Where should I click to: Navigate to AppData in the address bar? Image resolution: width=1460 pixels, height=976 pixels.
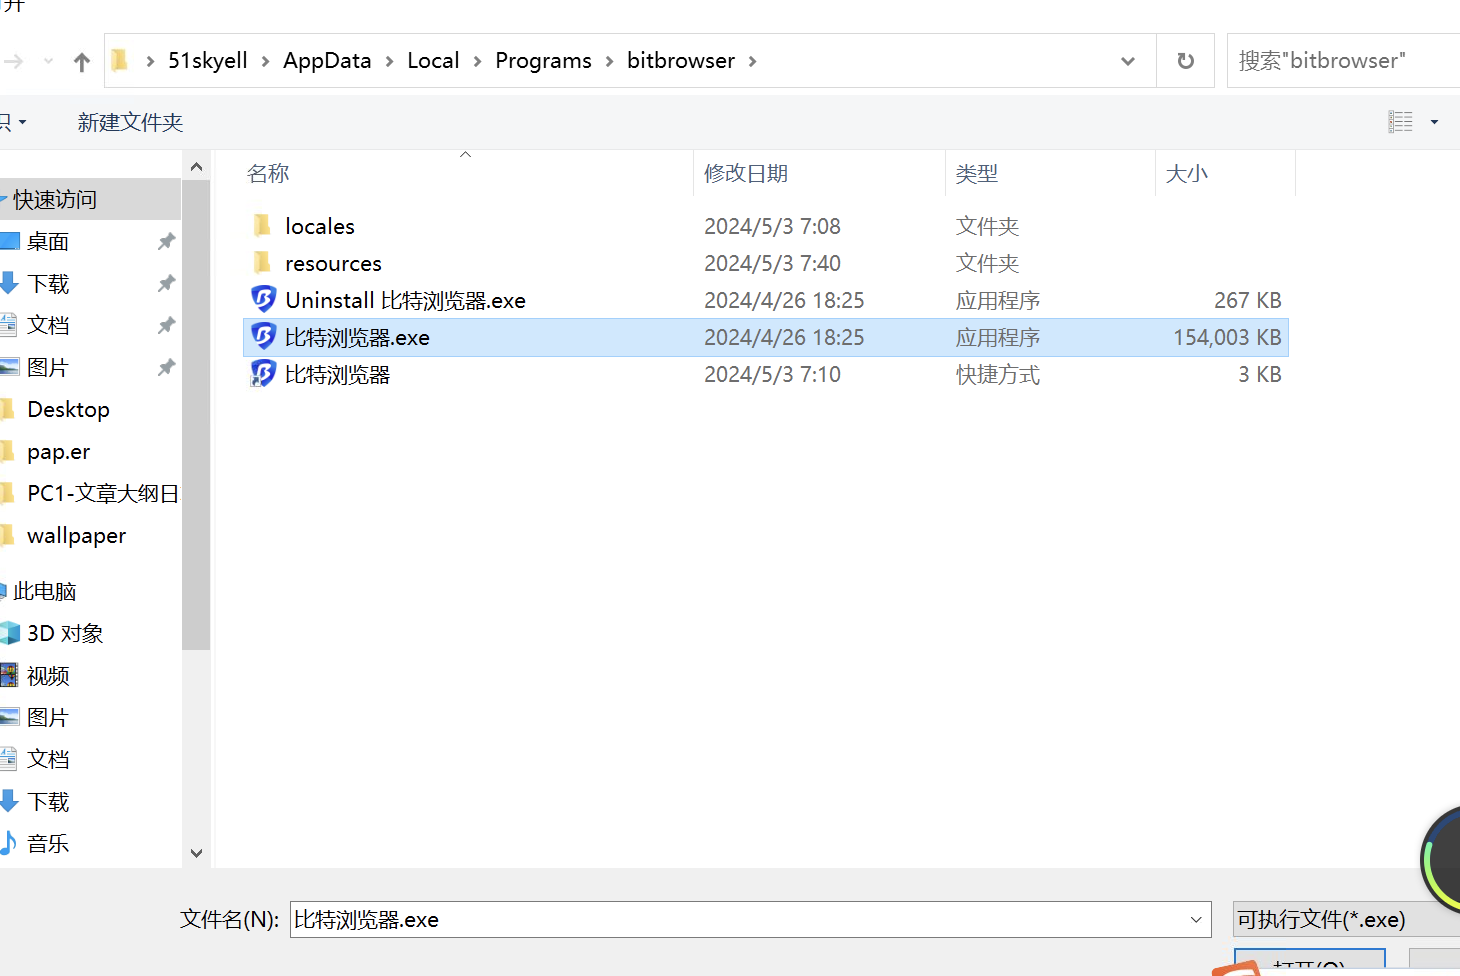click(327, 61)
